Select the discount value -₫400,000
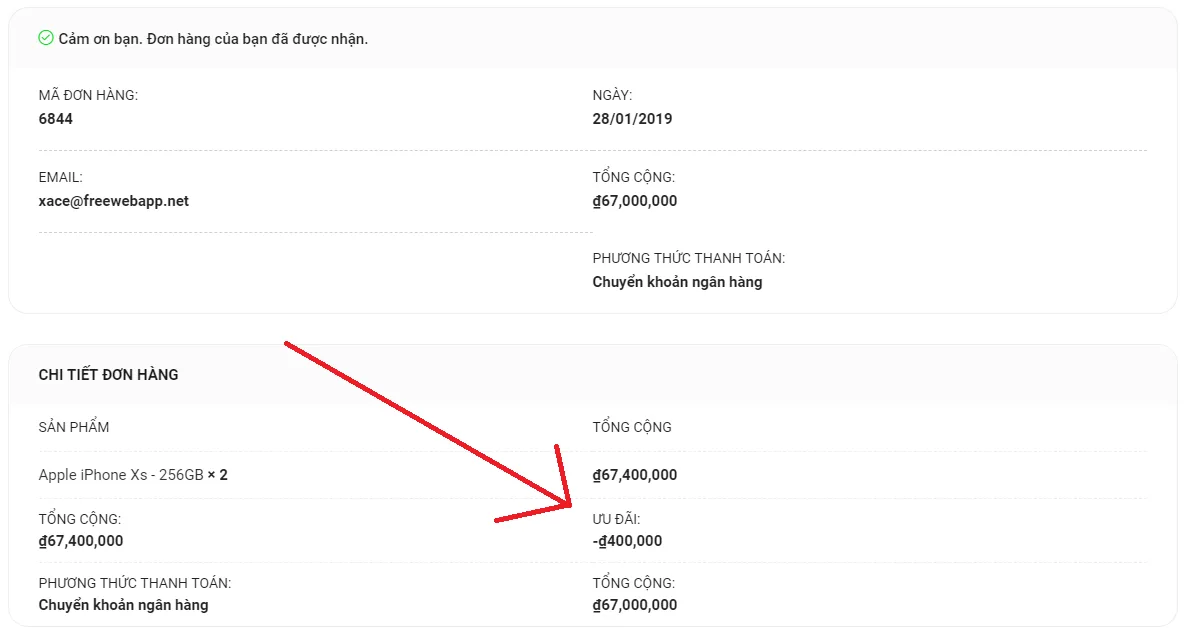 [627, 541]
